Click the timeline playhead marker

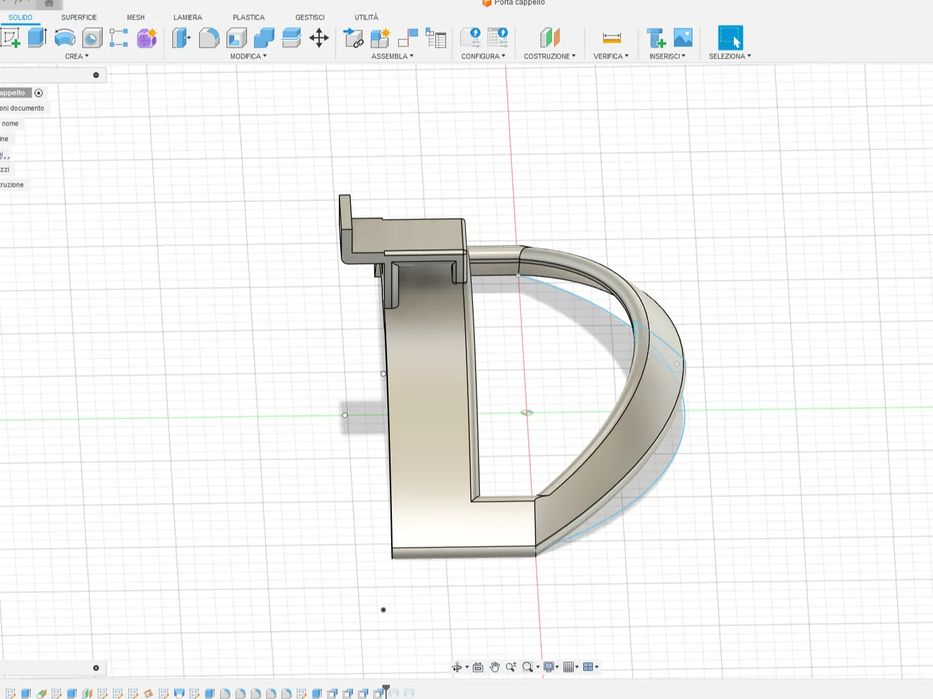[x=386, y=688]
